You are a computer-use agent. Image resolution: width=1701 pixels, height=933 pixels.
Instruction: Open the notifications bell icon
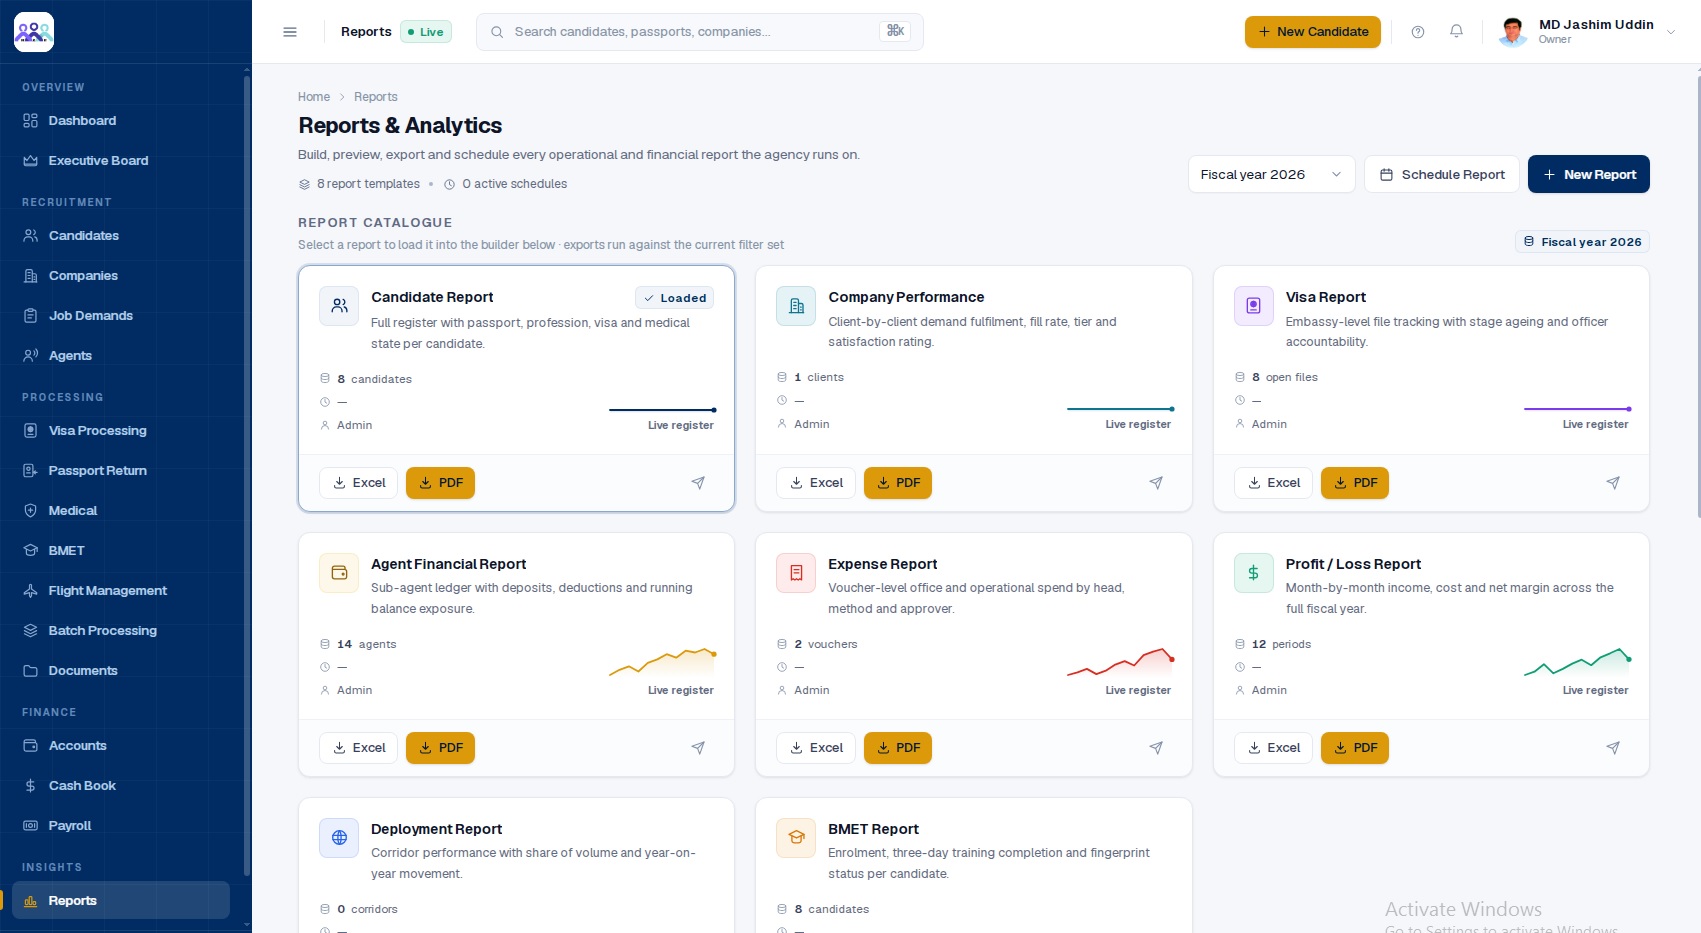pyautogui.click(x=1456, y=32)
